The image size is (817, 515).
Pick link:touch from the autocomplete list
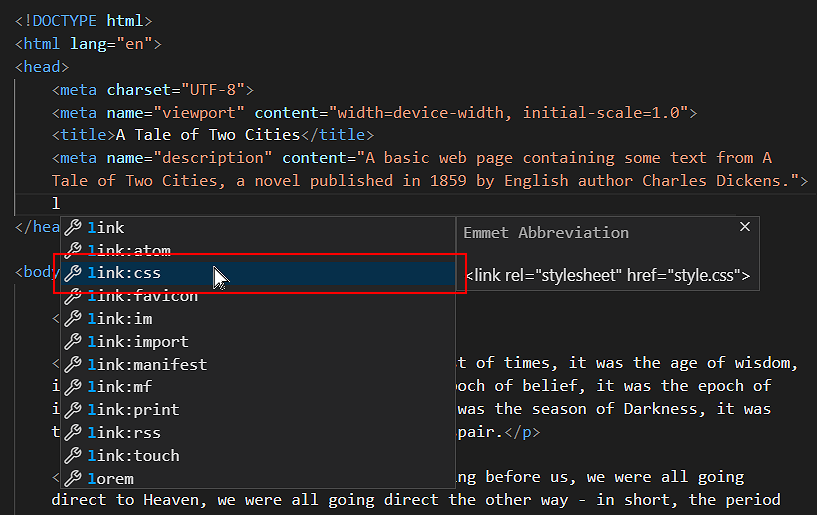[133, 456]
